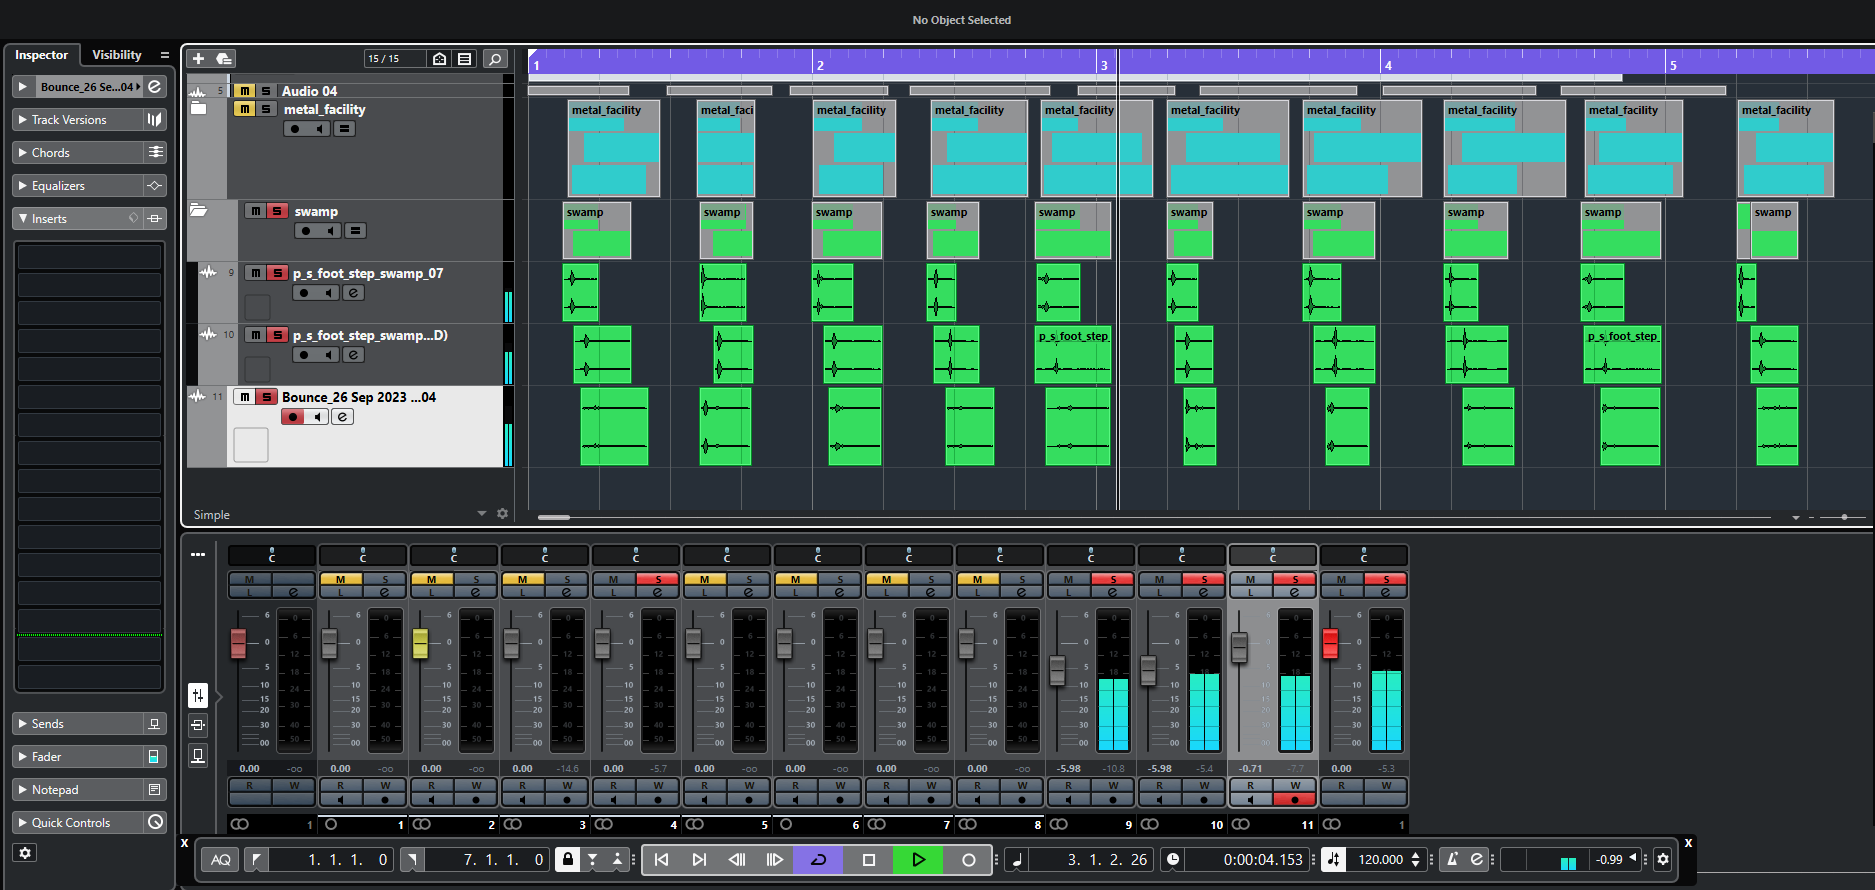Disable record on Bounce_26 track
Image resolution: width=1875 pixels, height=890 pixels.
pos(293,417)
